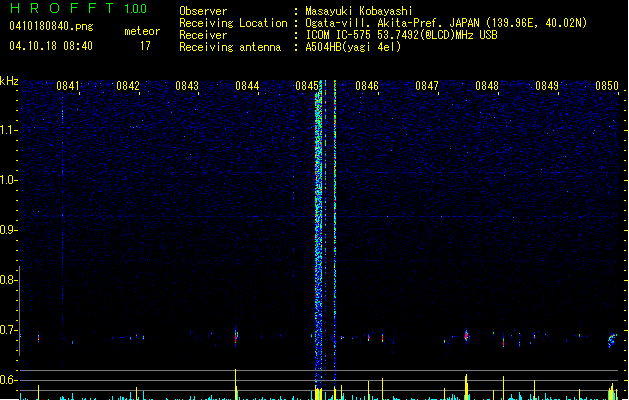Click the 0.7 kHz axis label
The image size is (629, 400).
point(8,330)
